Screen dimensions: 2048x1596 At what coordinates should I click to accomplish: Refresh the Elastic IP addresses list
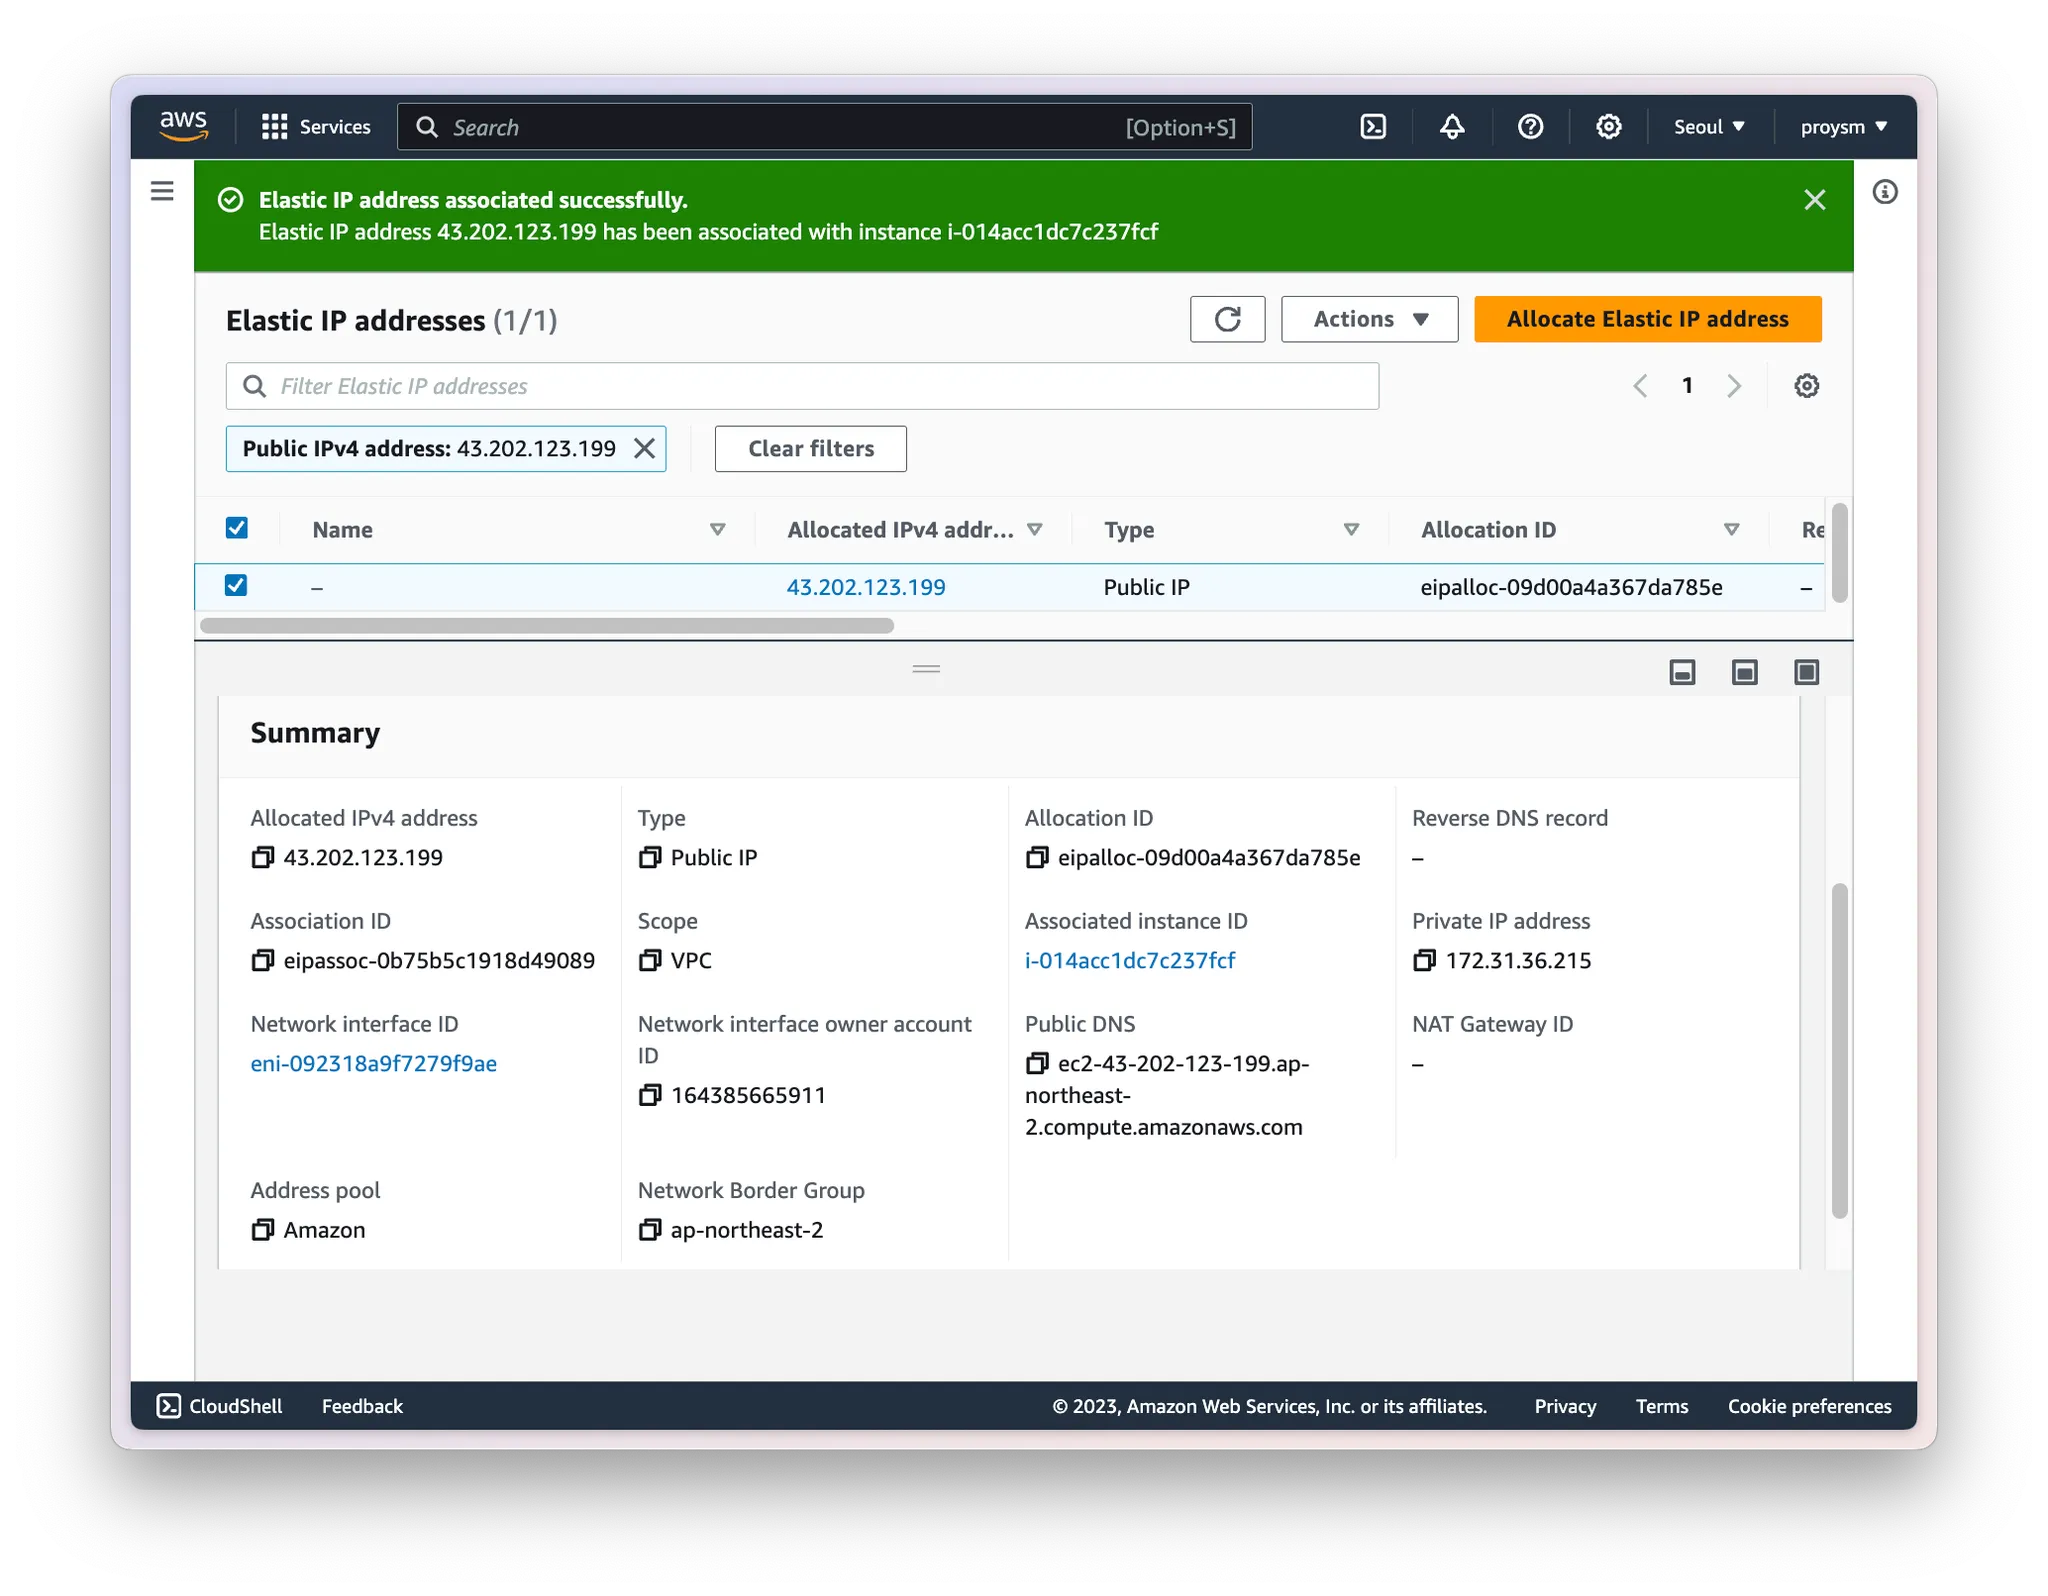[1227, 319]
